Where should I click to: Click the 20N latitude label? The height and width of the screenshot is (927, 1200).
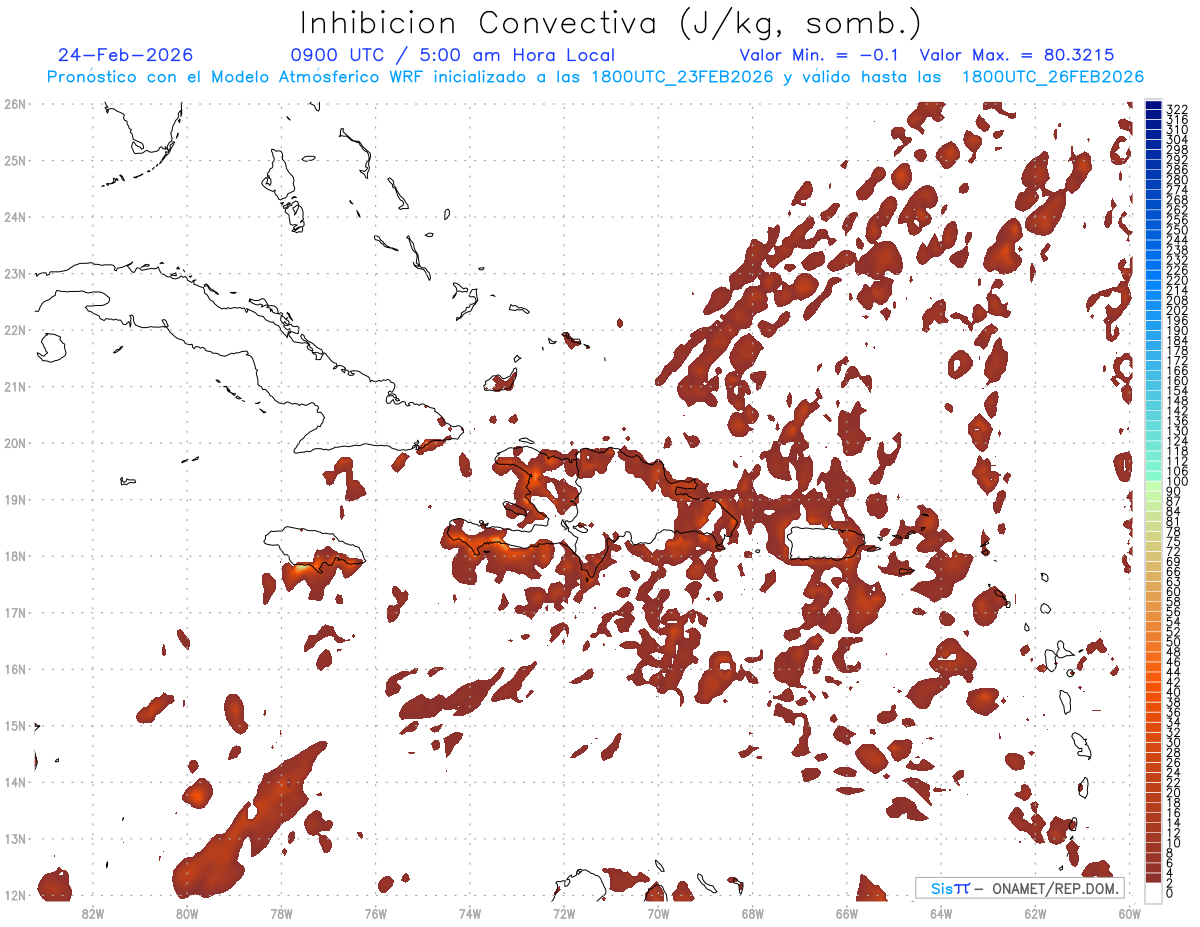coord(14,442)
